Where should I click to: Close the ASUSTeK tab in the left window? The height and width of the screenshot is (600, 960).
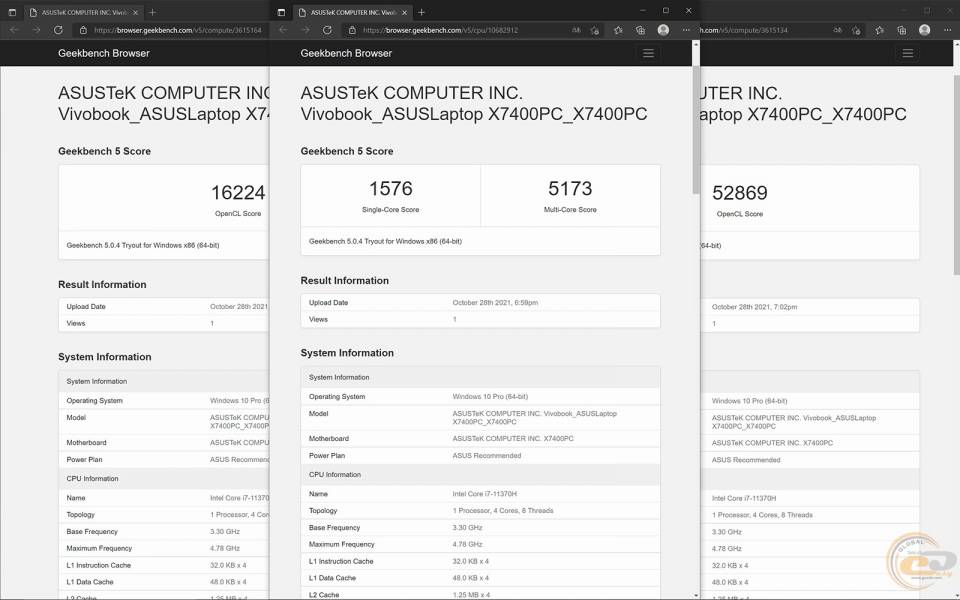pyautogui.click(x=135, y=12)
